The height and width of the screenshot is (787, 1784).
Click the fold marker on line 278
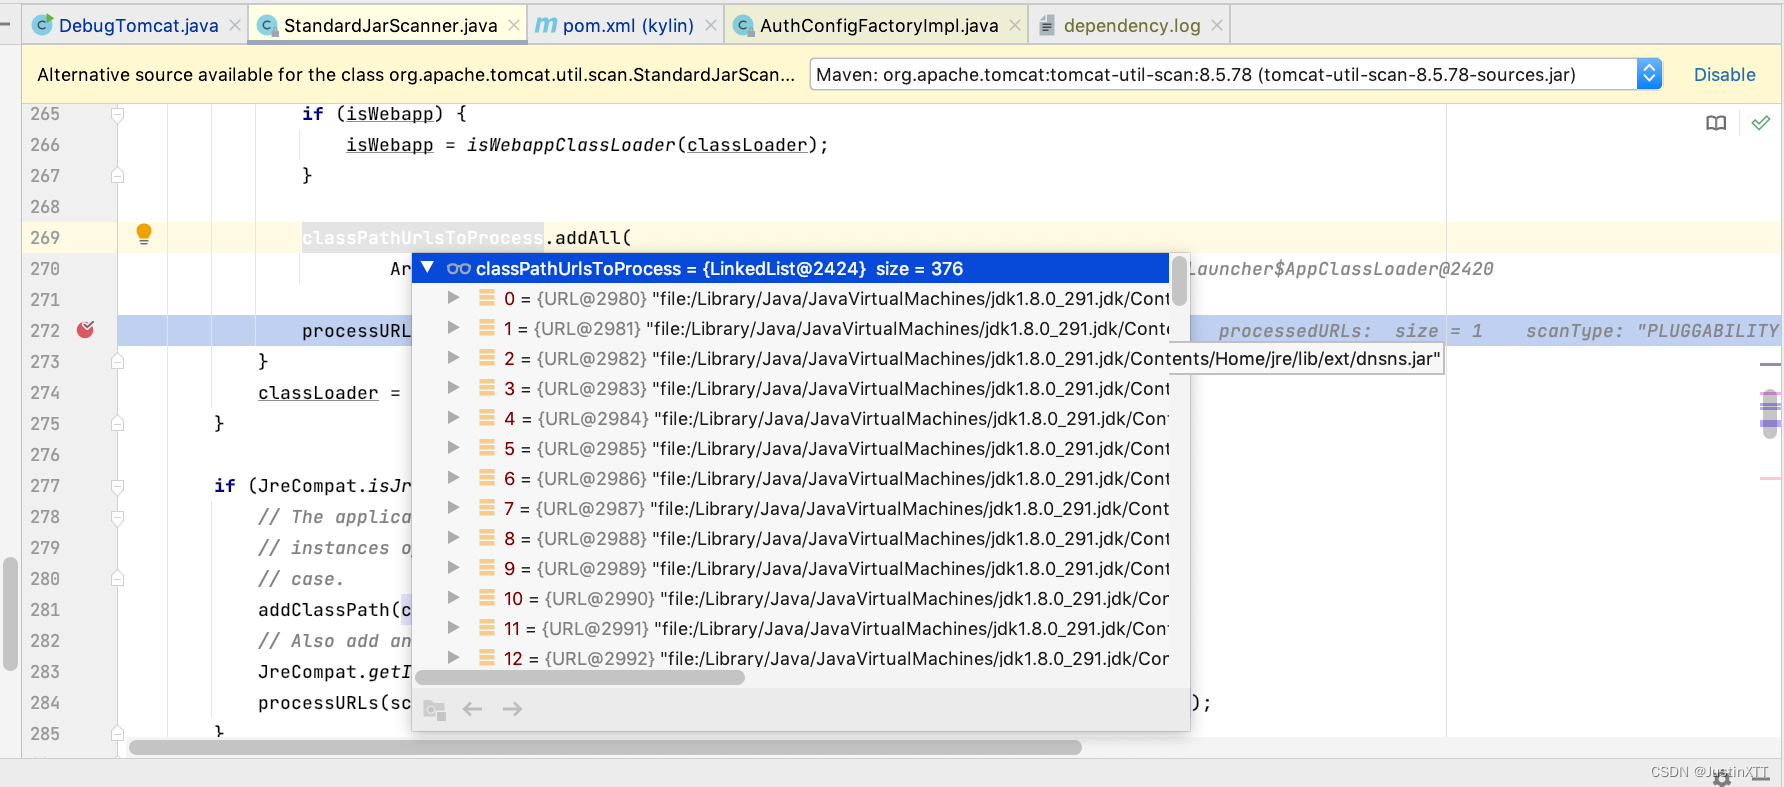coord(117,517)
